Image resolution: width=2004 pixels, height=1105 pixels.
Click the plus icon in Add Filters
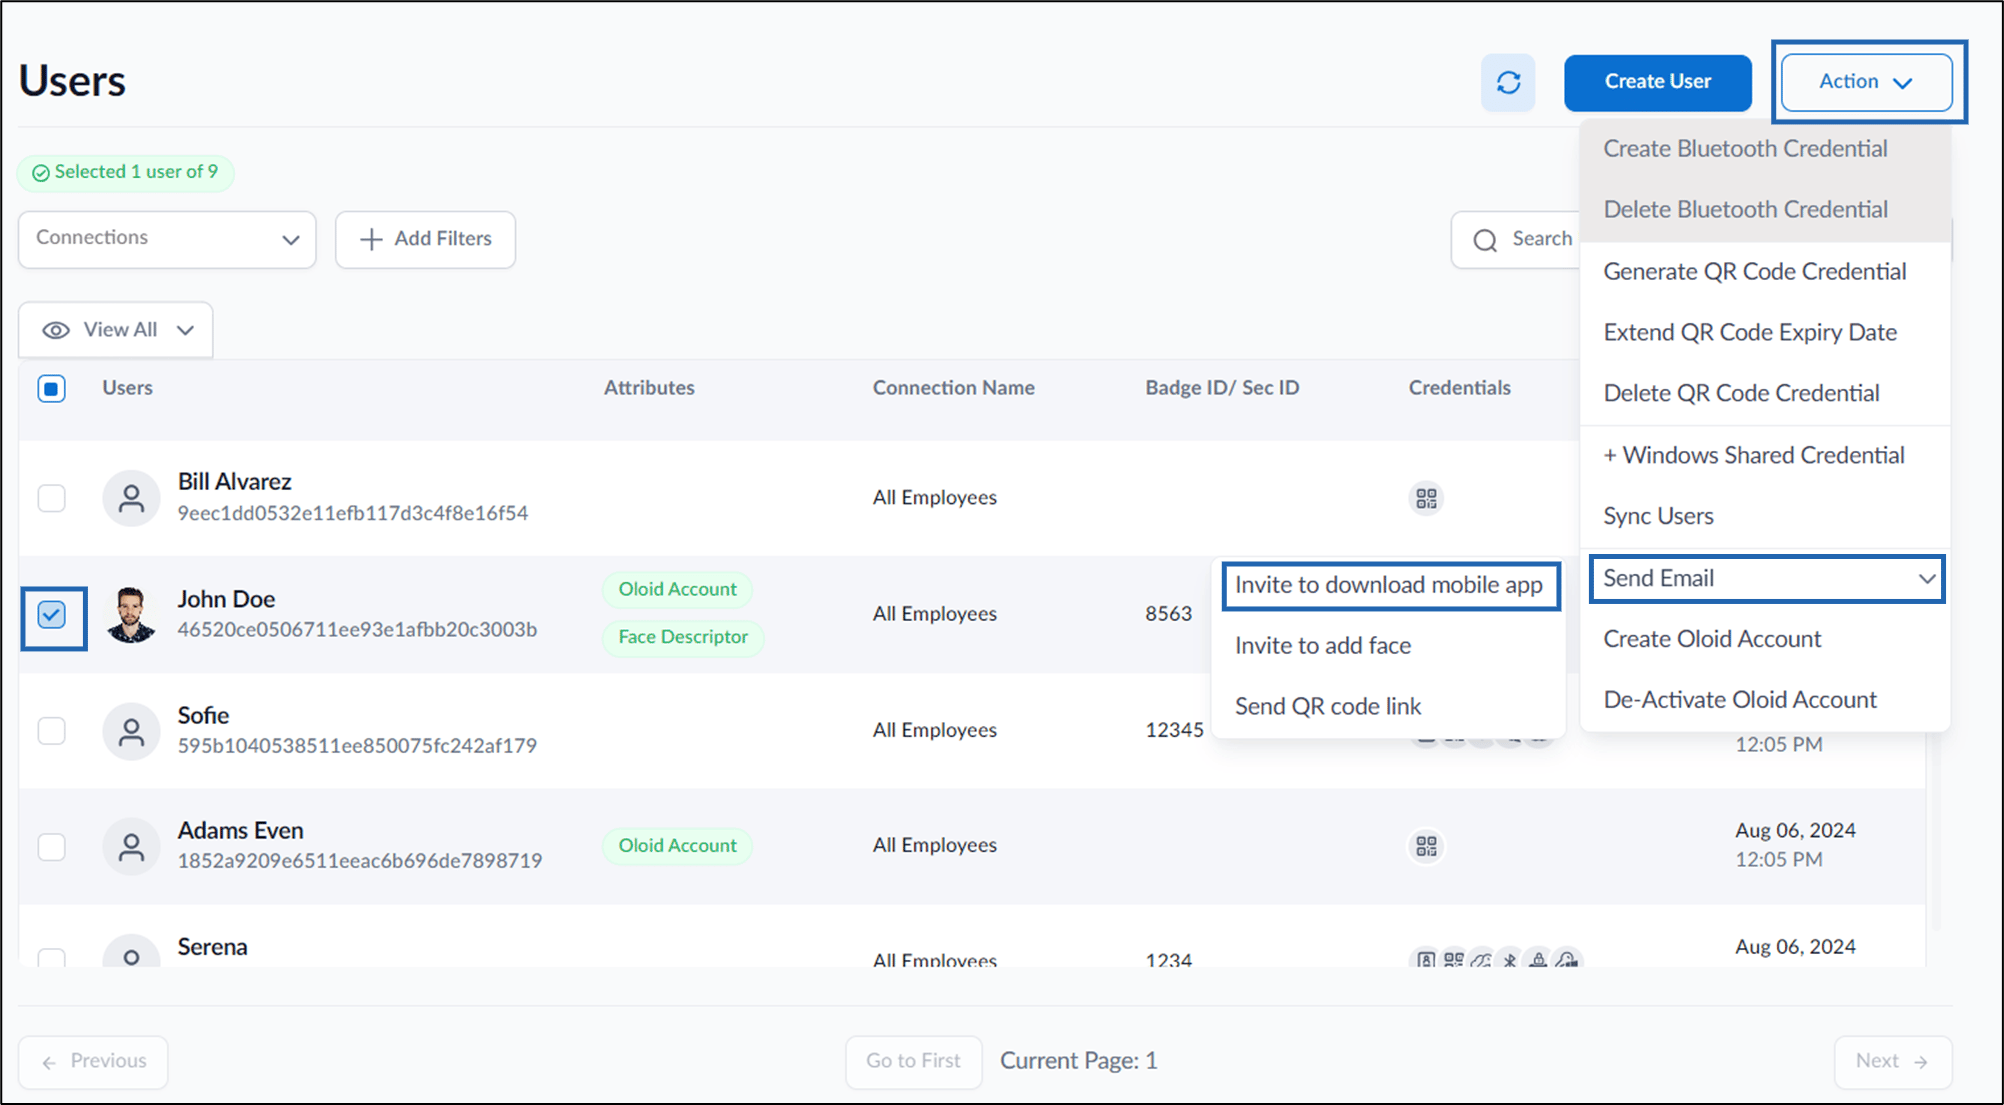tap(371, 239)
